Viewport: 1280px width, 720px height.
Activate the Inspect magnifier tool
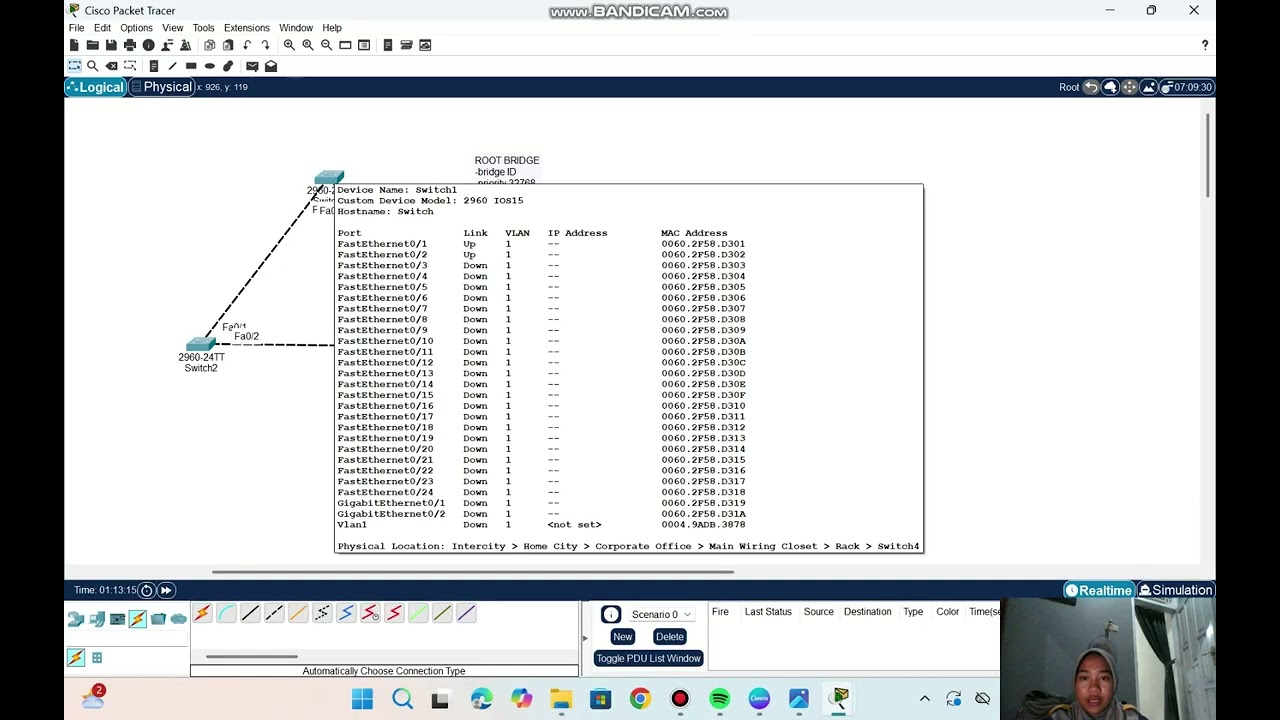tap(92, 66)
